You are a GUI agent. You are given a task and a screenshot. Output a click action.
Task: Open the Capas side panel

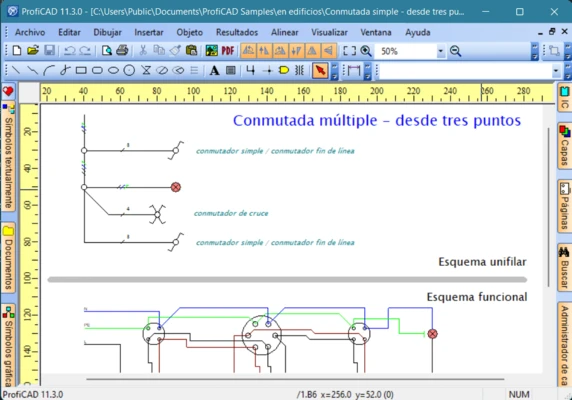click(x=564, y=146)
